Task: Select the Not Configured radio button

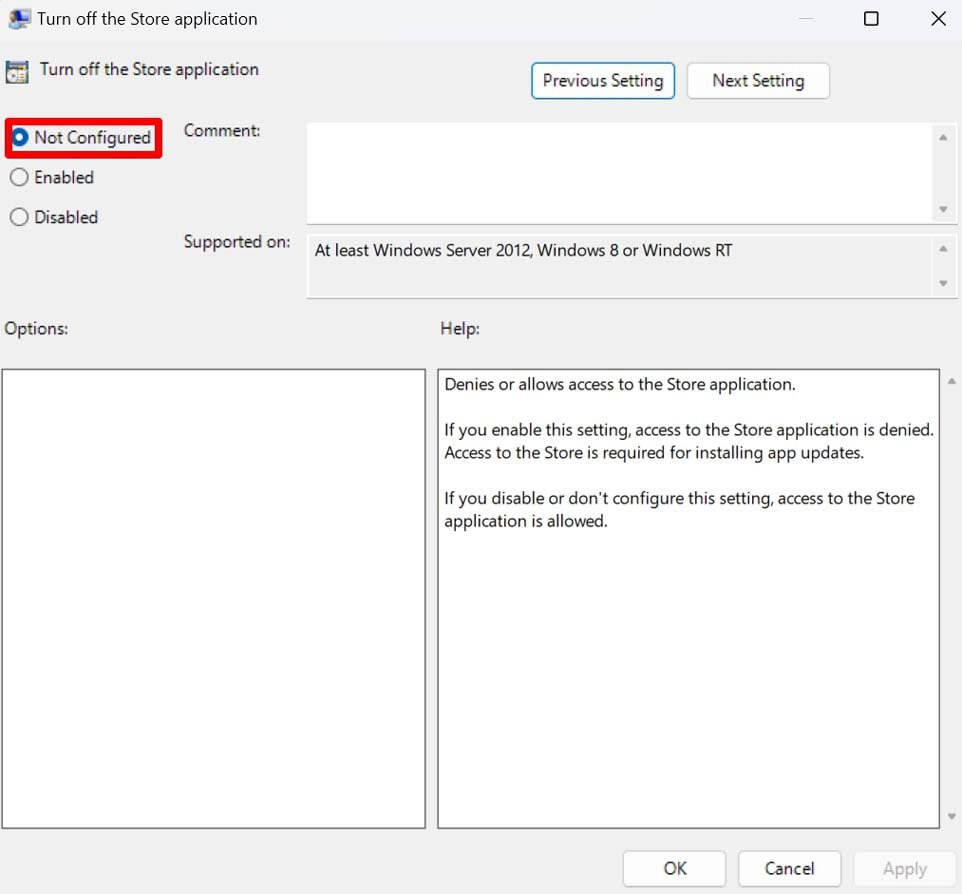Action: click(x=19, y=137)
